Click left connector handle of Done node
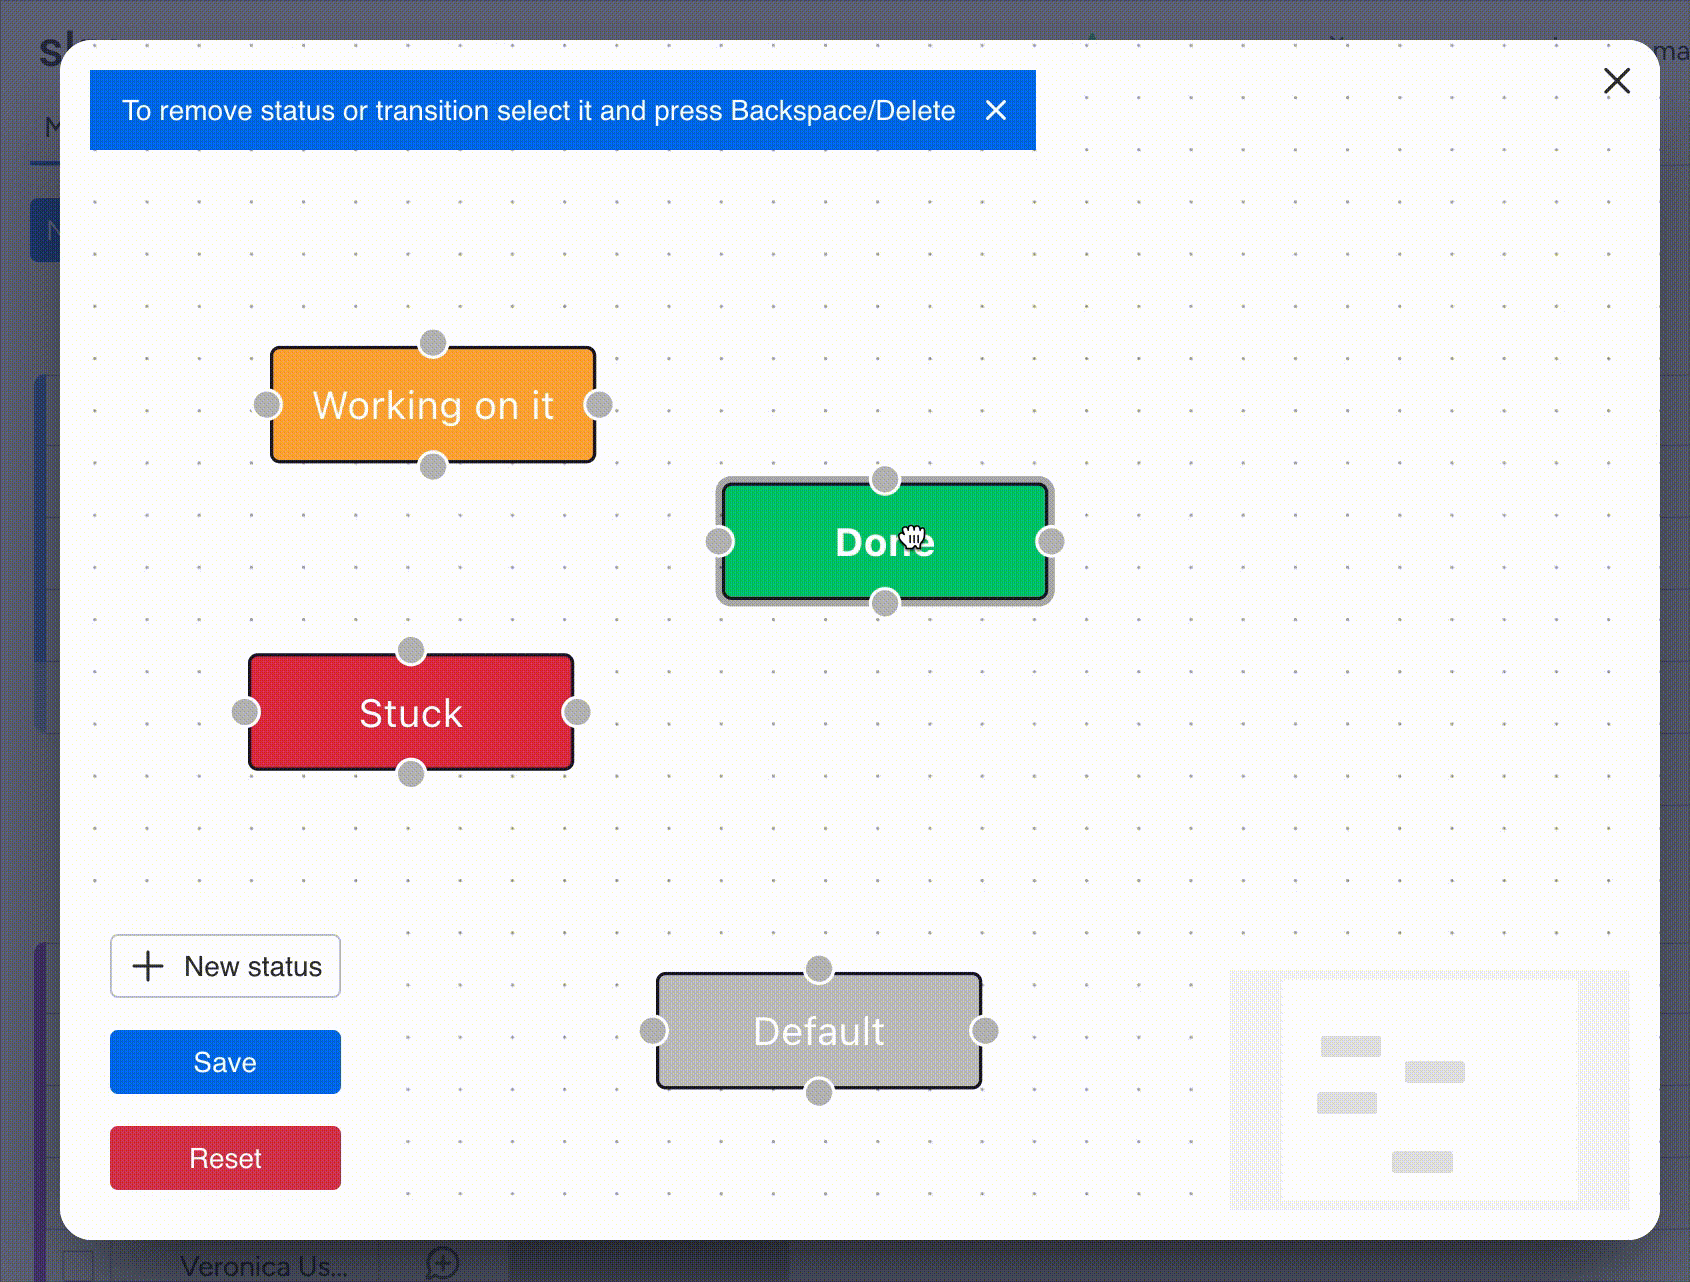This screenshot has width=1690, height=1282. 719,542
